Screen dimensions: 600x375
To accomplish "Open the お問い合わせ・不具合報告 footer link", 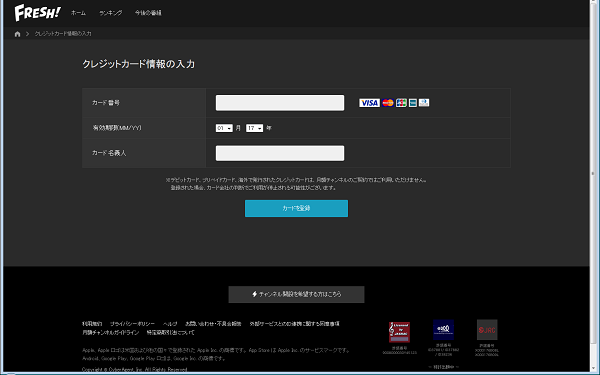I will pyautogui.click(x=213, y=324).
